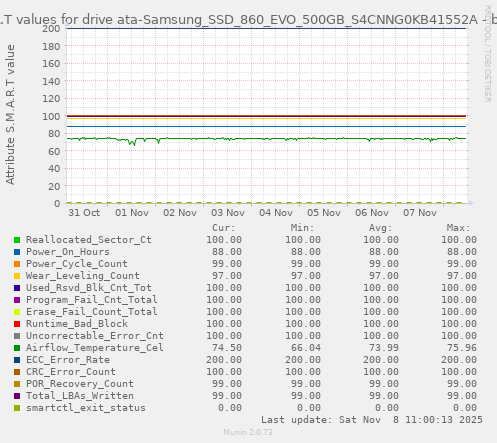Viewport: 497px width, 443px height.
Task: Click the 02 Nov x-axis date label
Action: coord(180,213)
